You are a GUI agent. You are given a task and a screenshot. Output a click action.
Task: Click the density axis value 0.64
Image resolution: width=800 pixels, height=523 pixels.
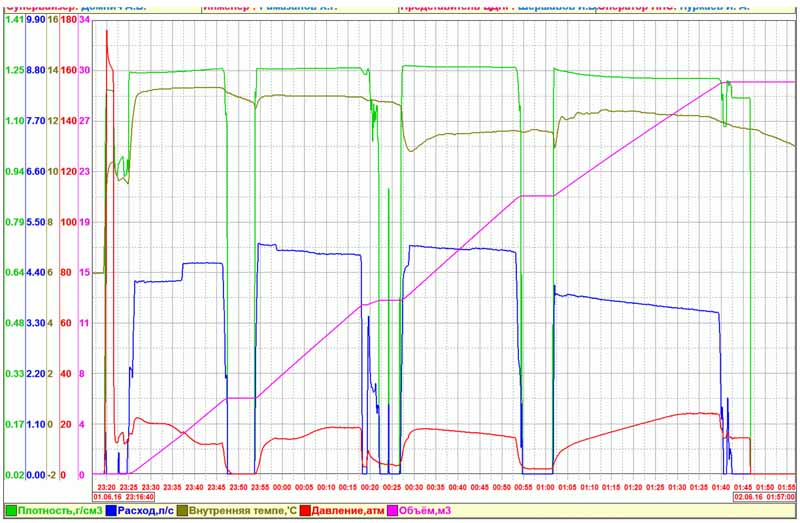tap(14, 272)
